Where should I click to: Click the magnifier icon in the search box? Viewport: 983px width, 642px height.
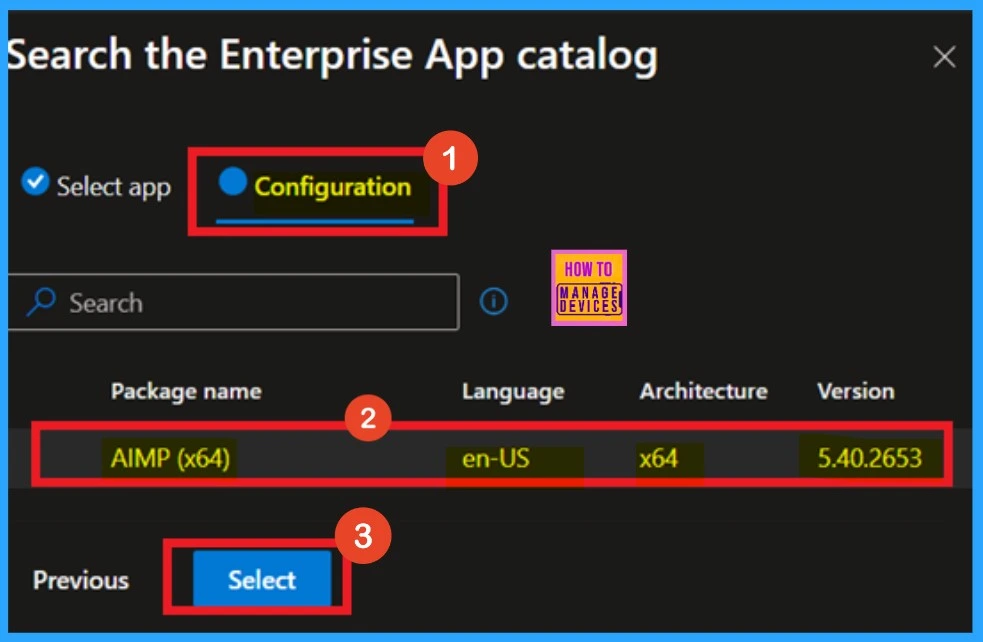pos(41,302)
